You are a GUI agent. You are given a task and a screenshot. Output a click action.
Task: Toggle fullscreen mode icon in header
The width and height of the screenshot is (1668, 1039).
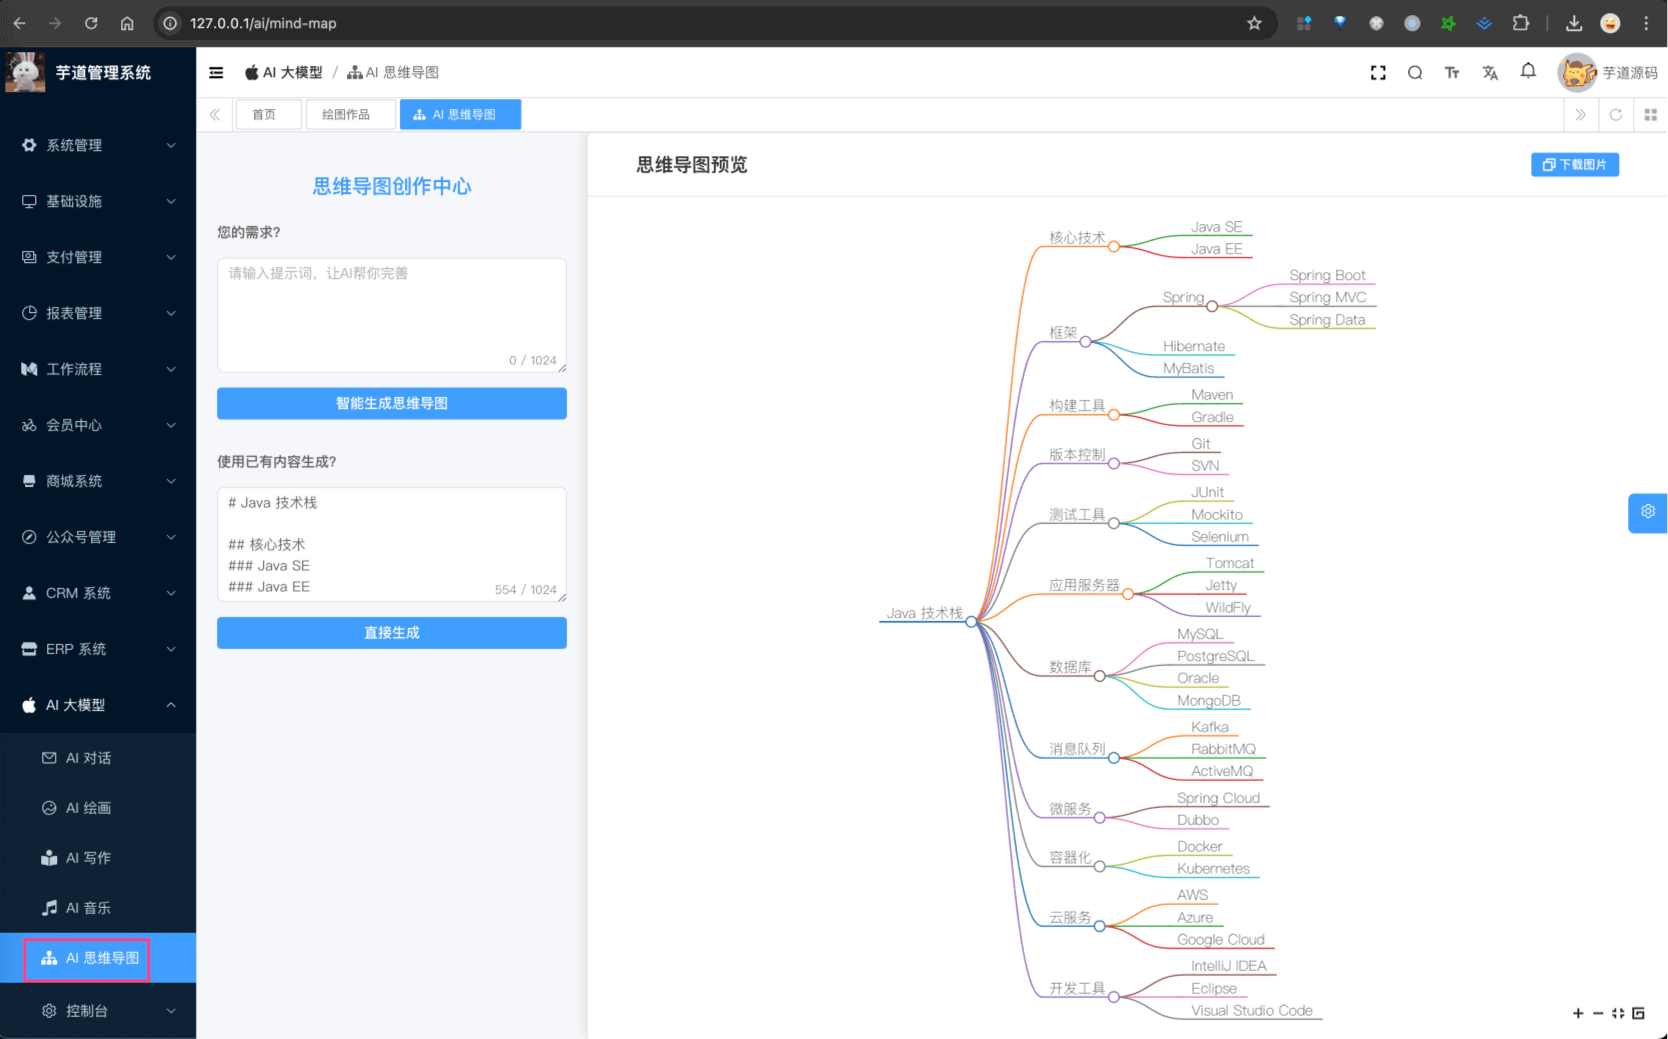tap(1378, 72)
